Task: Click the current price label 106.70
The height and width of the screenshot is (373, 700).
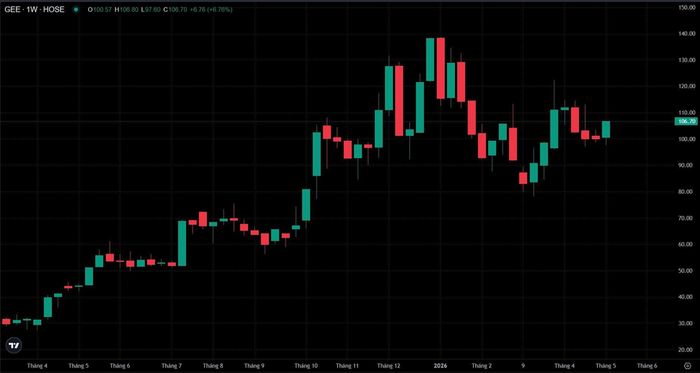Action: pyautogui.click(x=686, y=121)
